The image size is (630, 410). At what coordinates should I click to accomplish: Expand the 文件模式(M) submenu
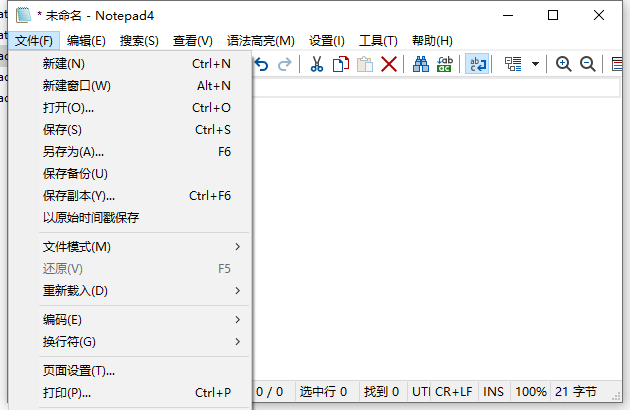(x=130, y=247)
